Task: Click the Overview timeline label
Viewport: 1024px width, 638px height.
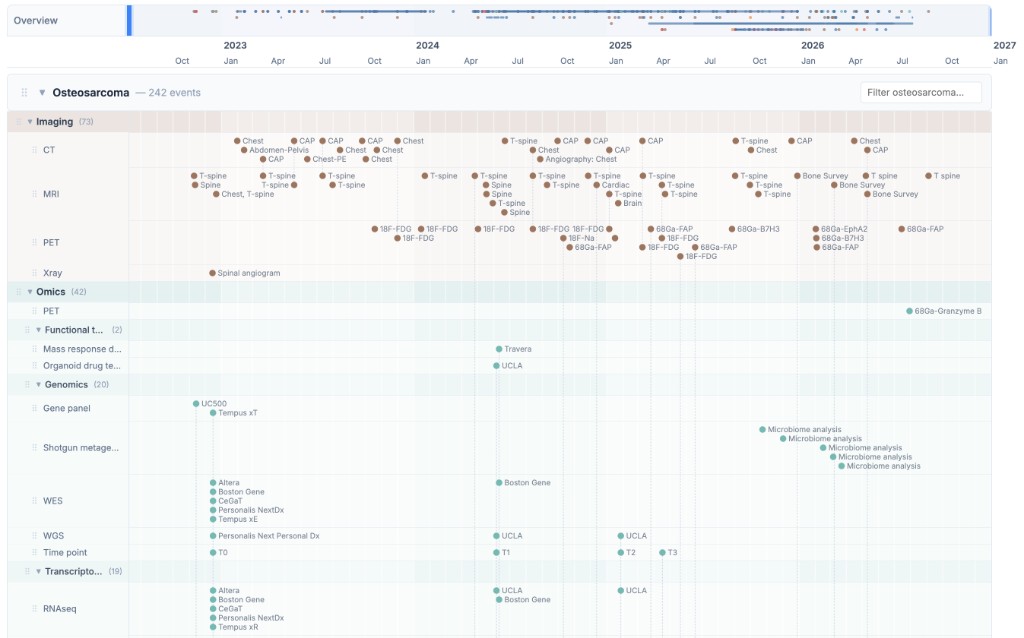Action: click(x=35, y=20)
